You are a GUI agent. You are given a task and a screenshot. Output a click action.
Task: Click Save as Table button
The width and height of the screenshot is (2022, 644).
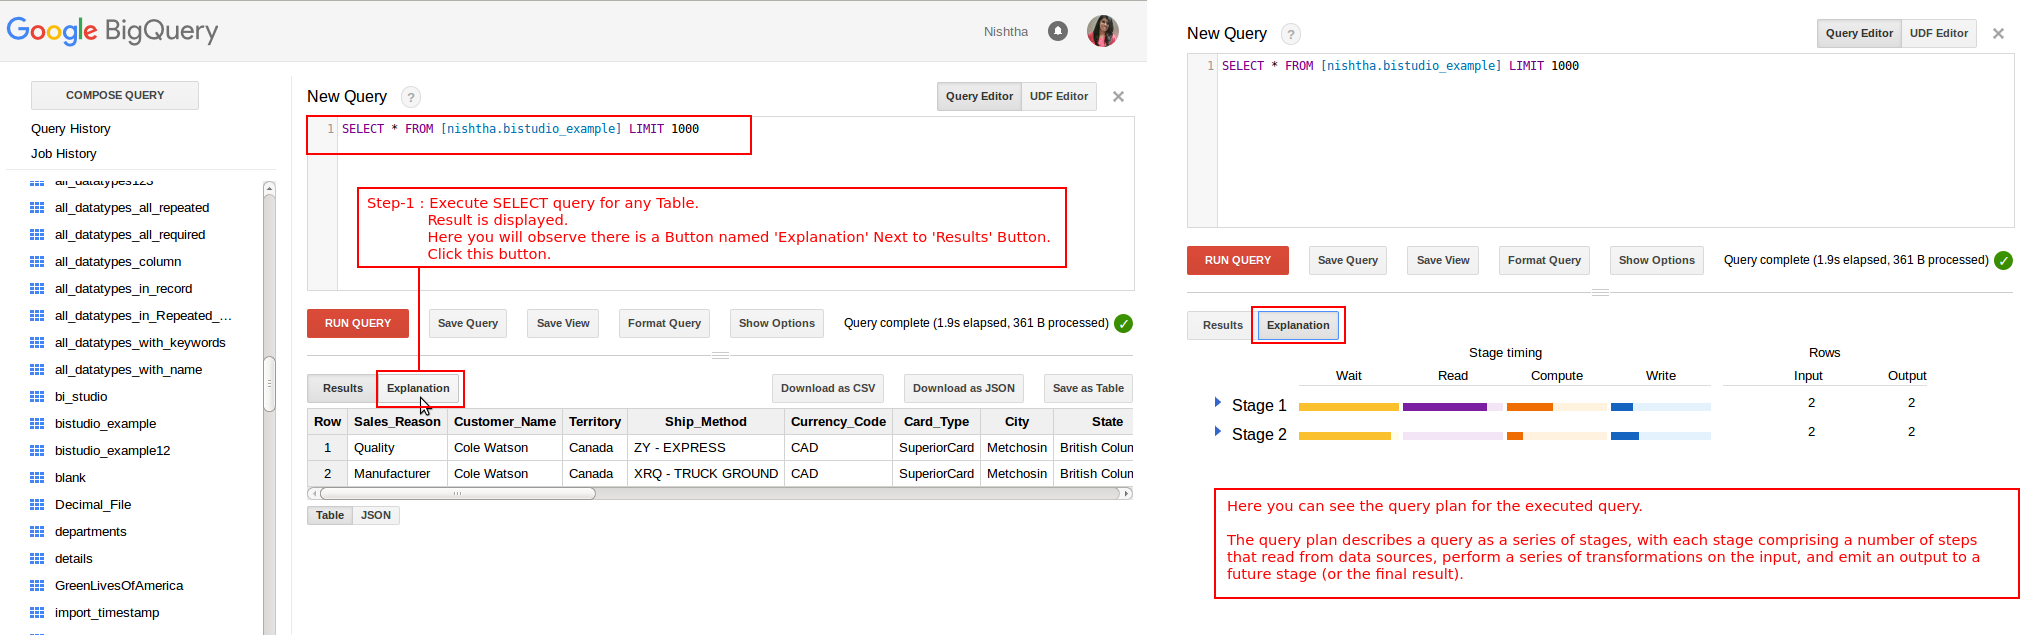pyautogui.click(x=1088, y=388)
